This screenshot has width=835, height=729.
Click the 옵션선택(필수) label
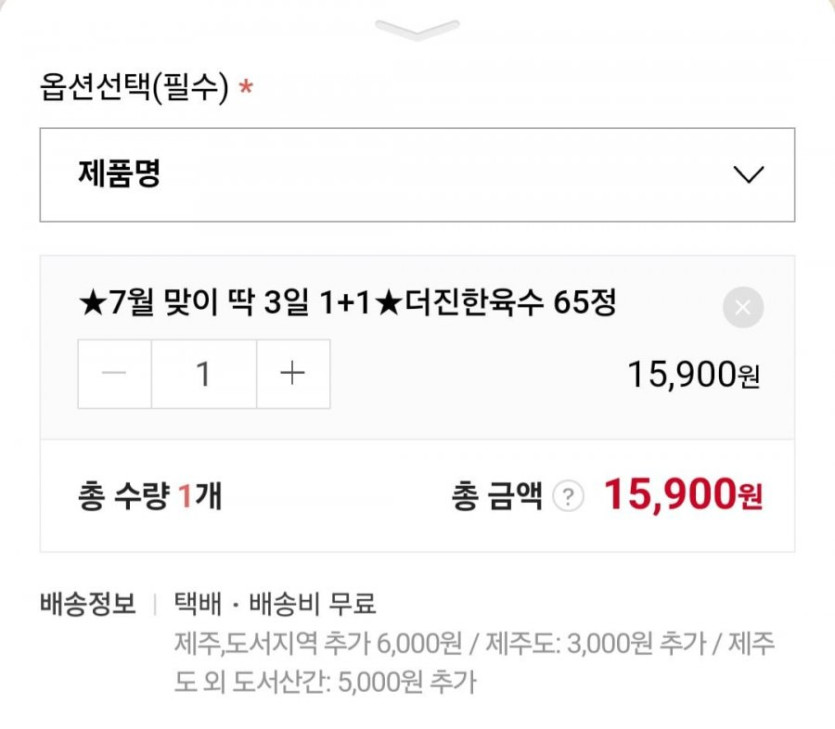(x=133, y=89)
